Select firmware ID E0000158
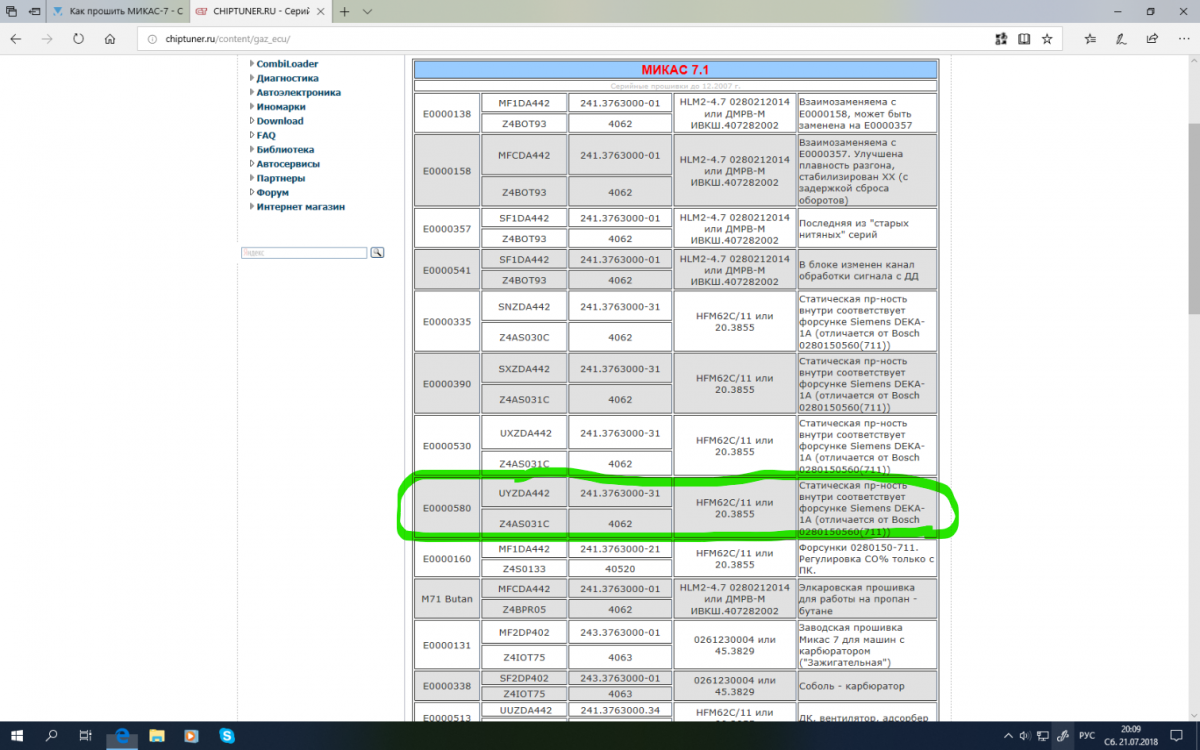The width and height of the screenshot is (1200, 750). [x=446, y=170]
